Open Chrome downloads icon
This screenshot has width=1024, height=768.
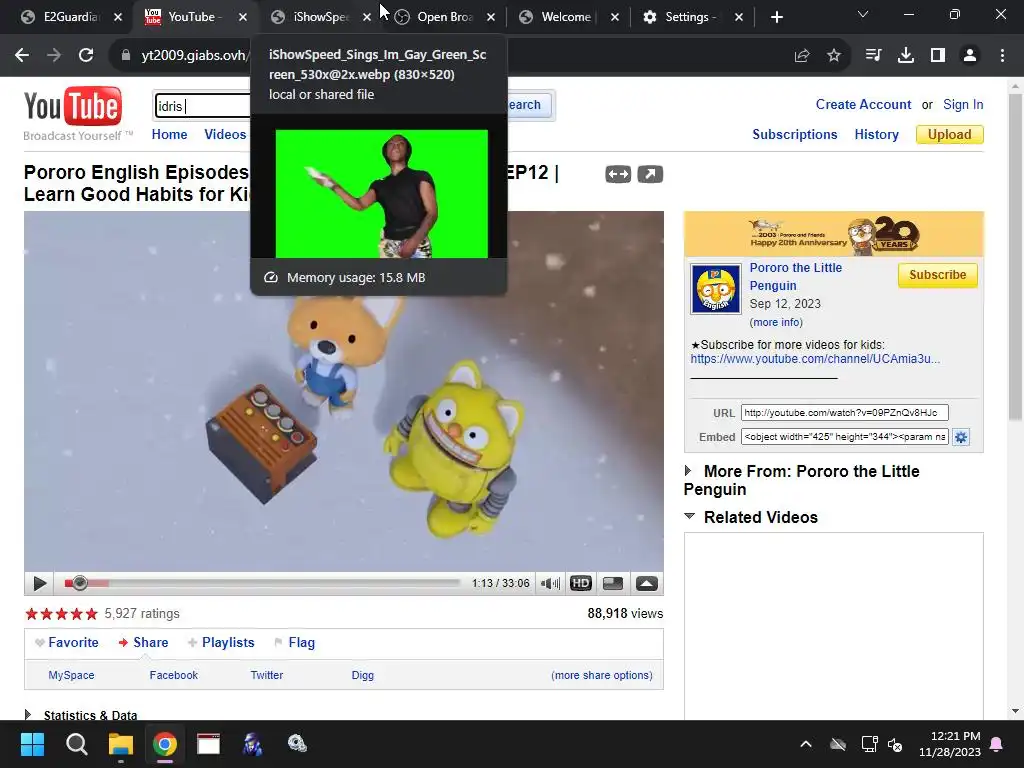pyautogui.click(x=906, y=56)
